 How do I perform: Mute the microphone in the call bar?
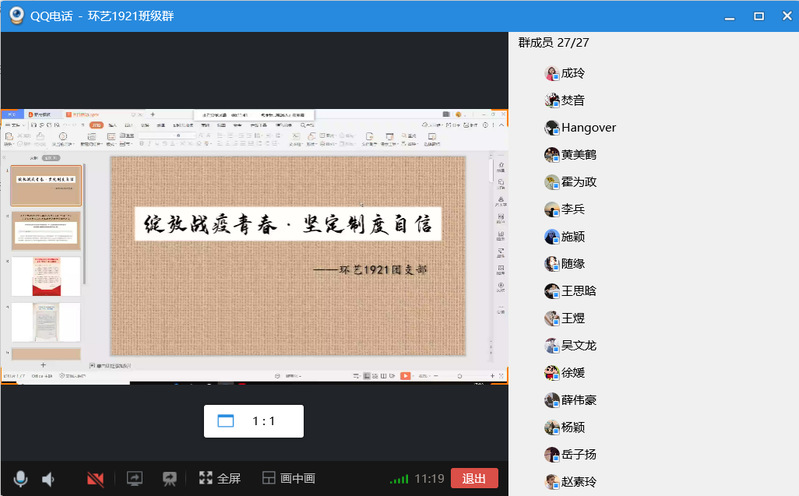click(20, 479)
